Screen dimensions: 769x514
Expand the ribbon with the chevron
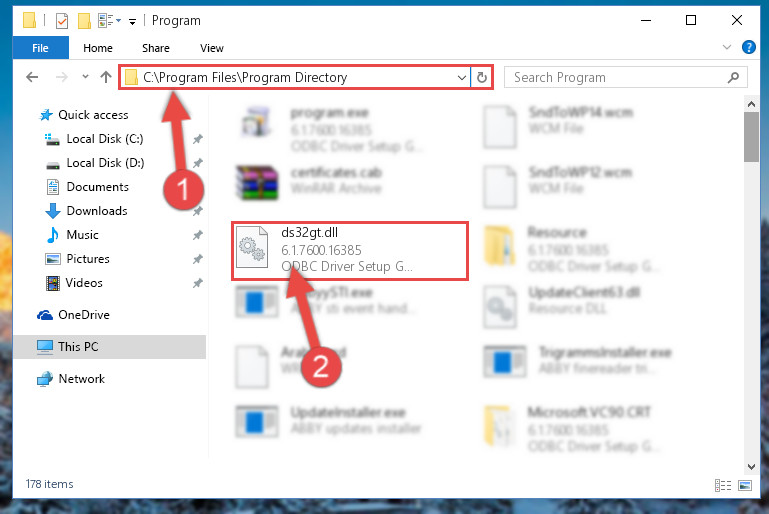727,47
